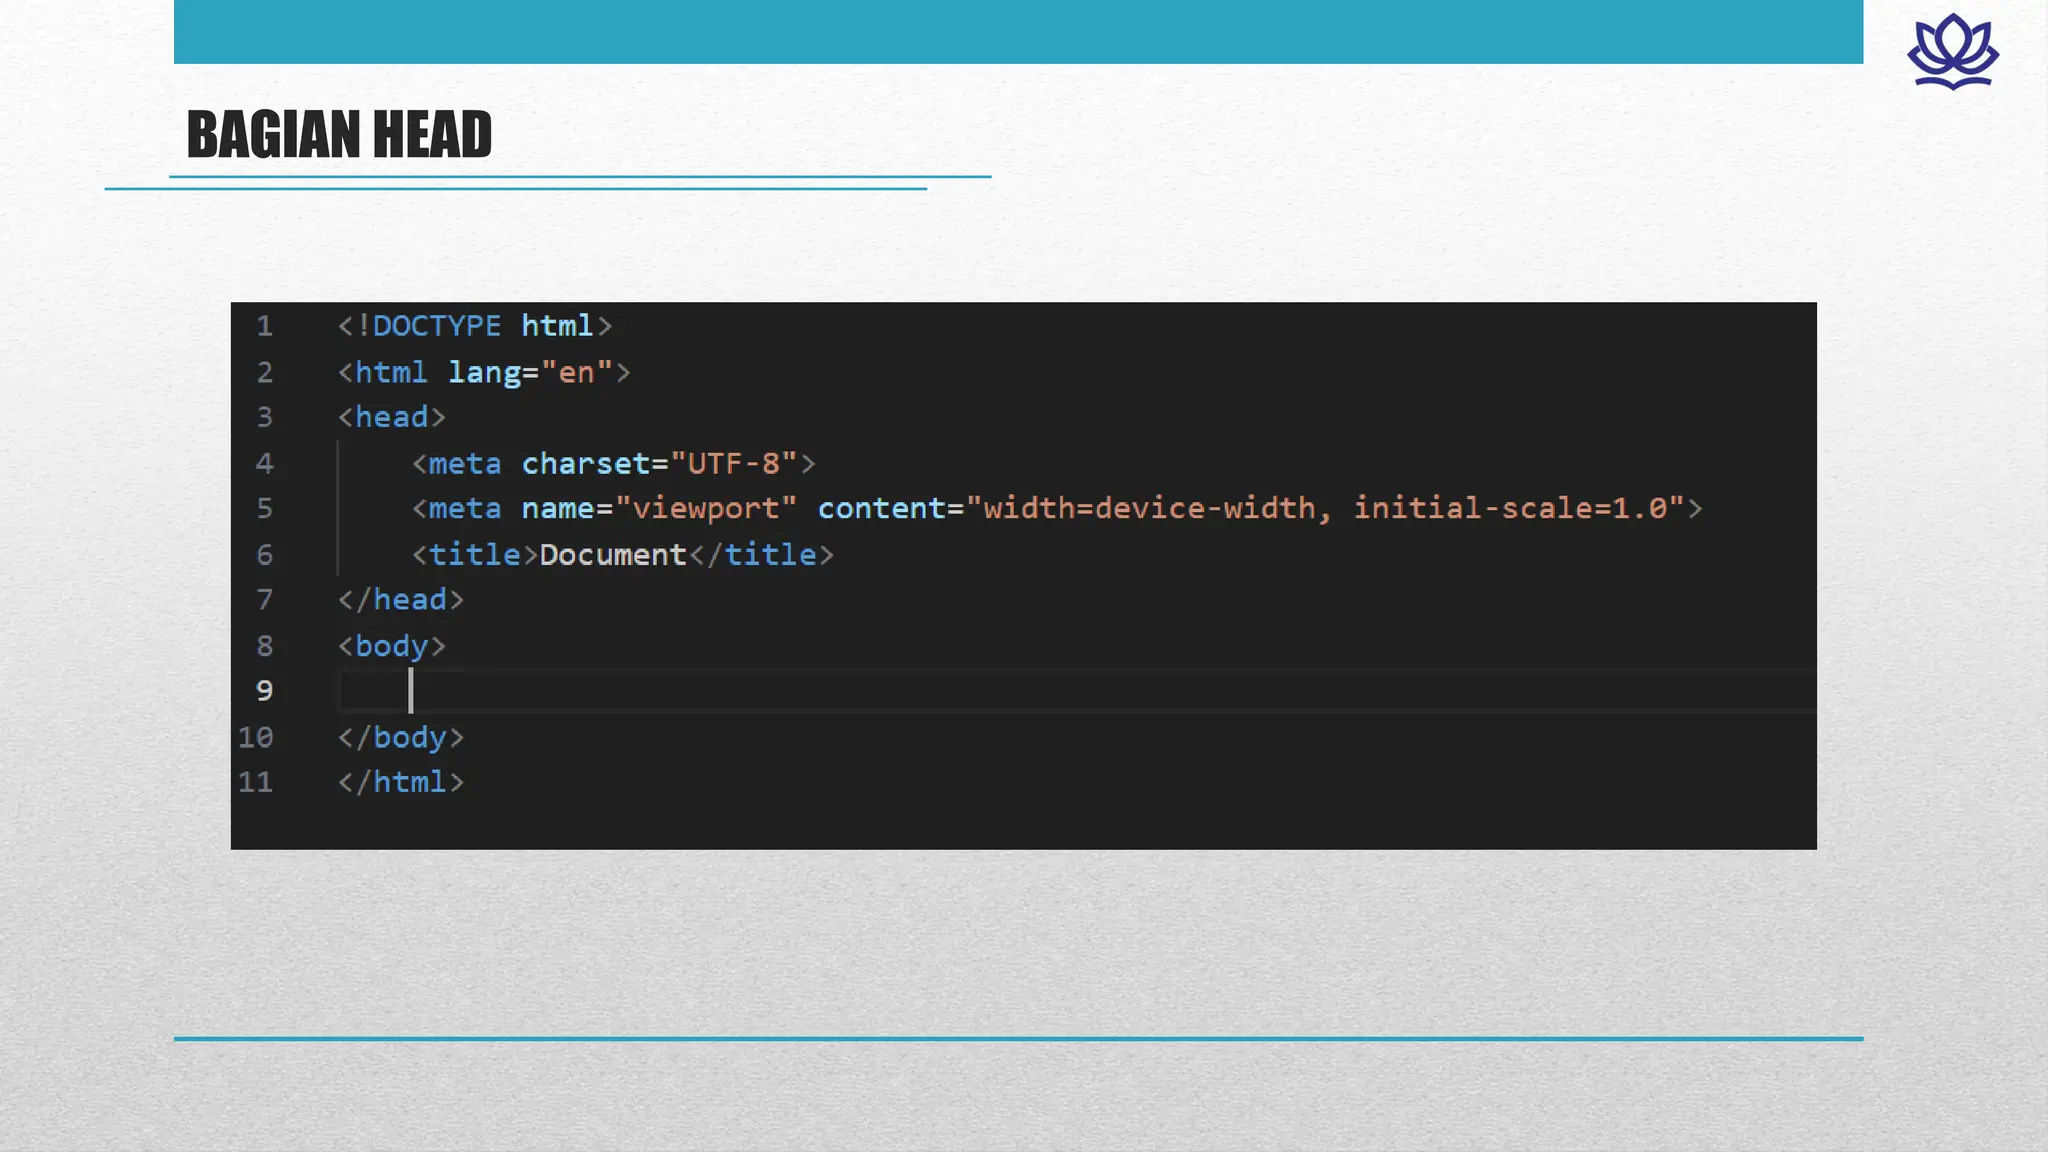Screen dimensions: 2048x1152
Task: Click the content attribute name
Action: (881, 508)
